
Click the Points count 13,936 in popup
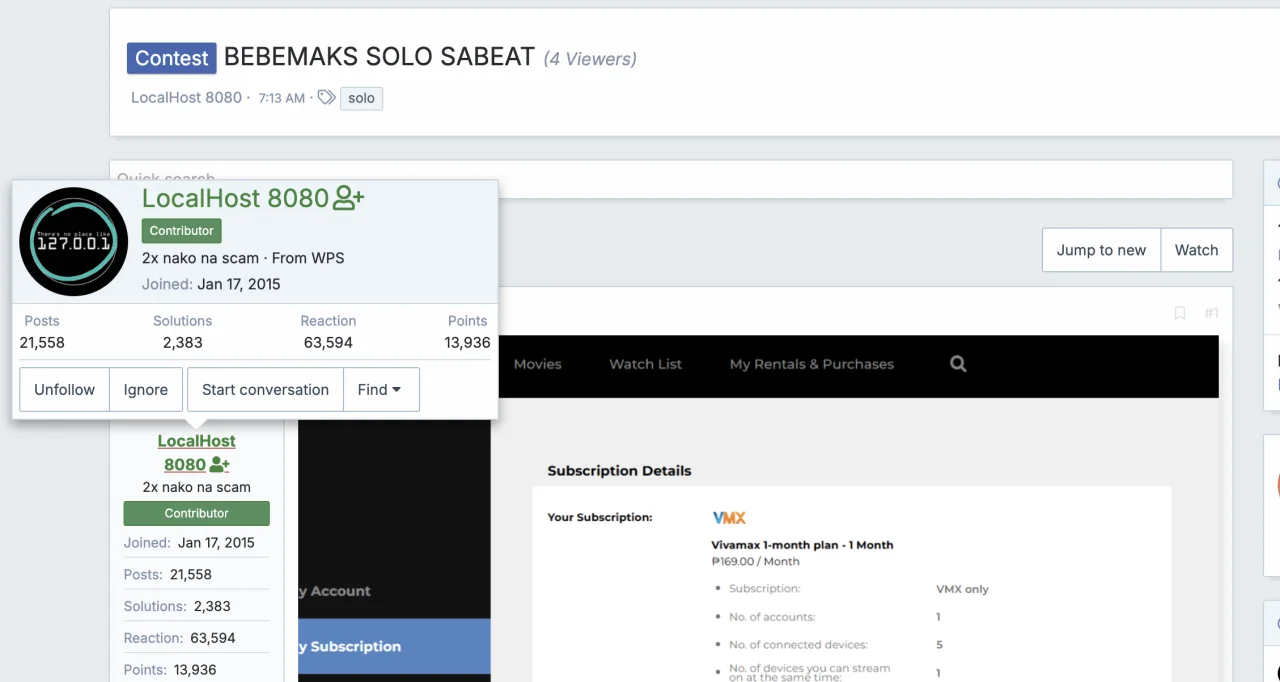(x=467, y=342)
